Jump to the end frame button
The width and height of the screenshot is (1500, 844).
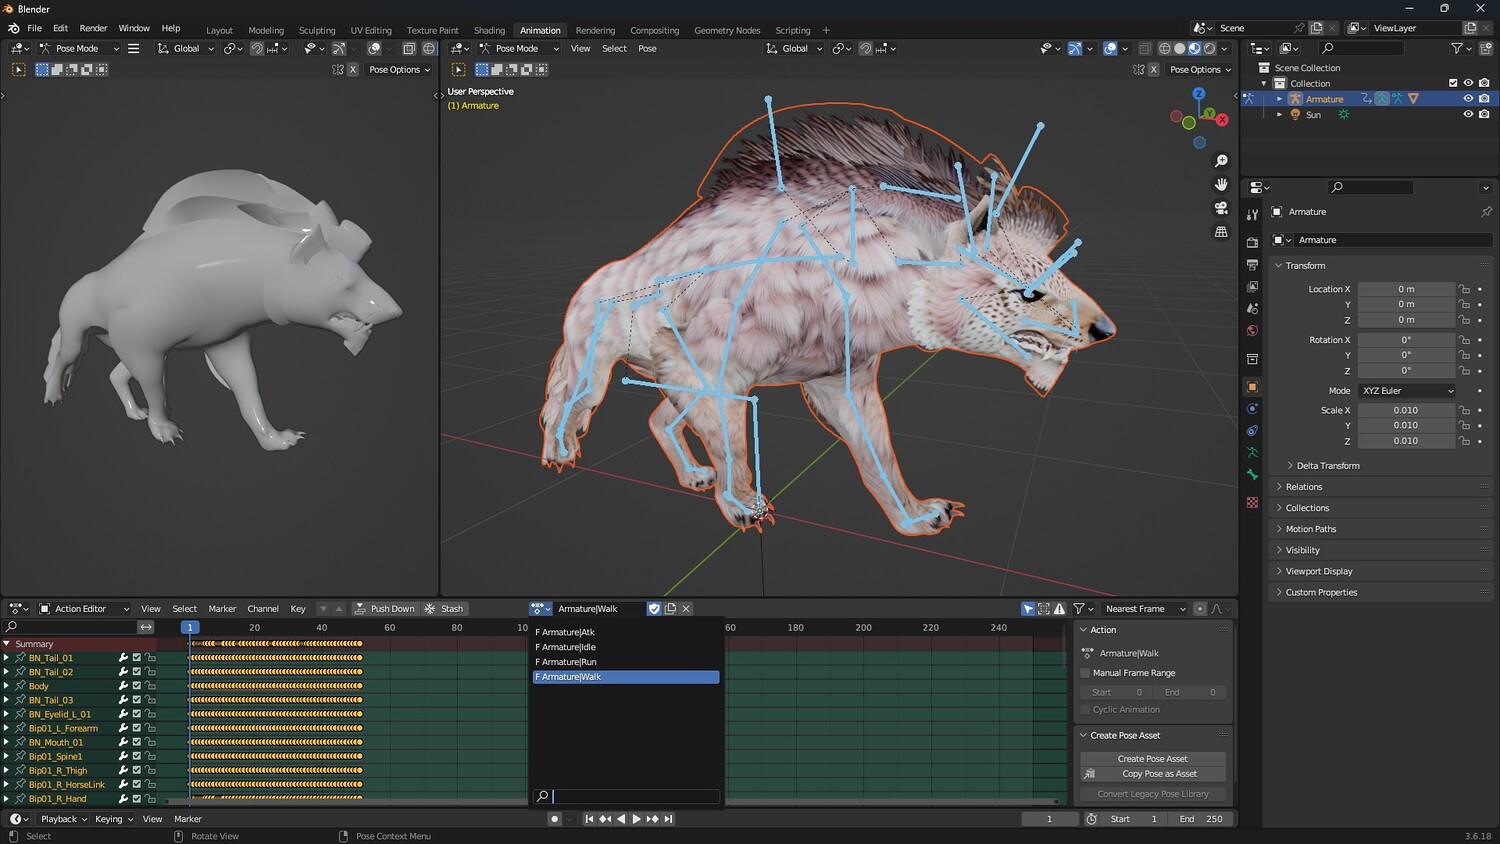tap(669, 819)
